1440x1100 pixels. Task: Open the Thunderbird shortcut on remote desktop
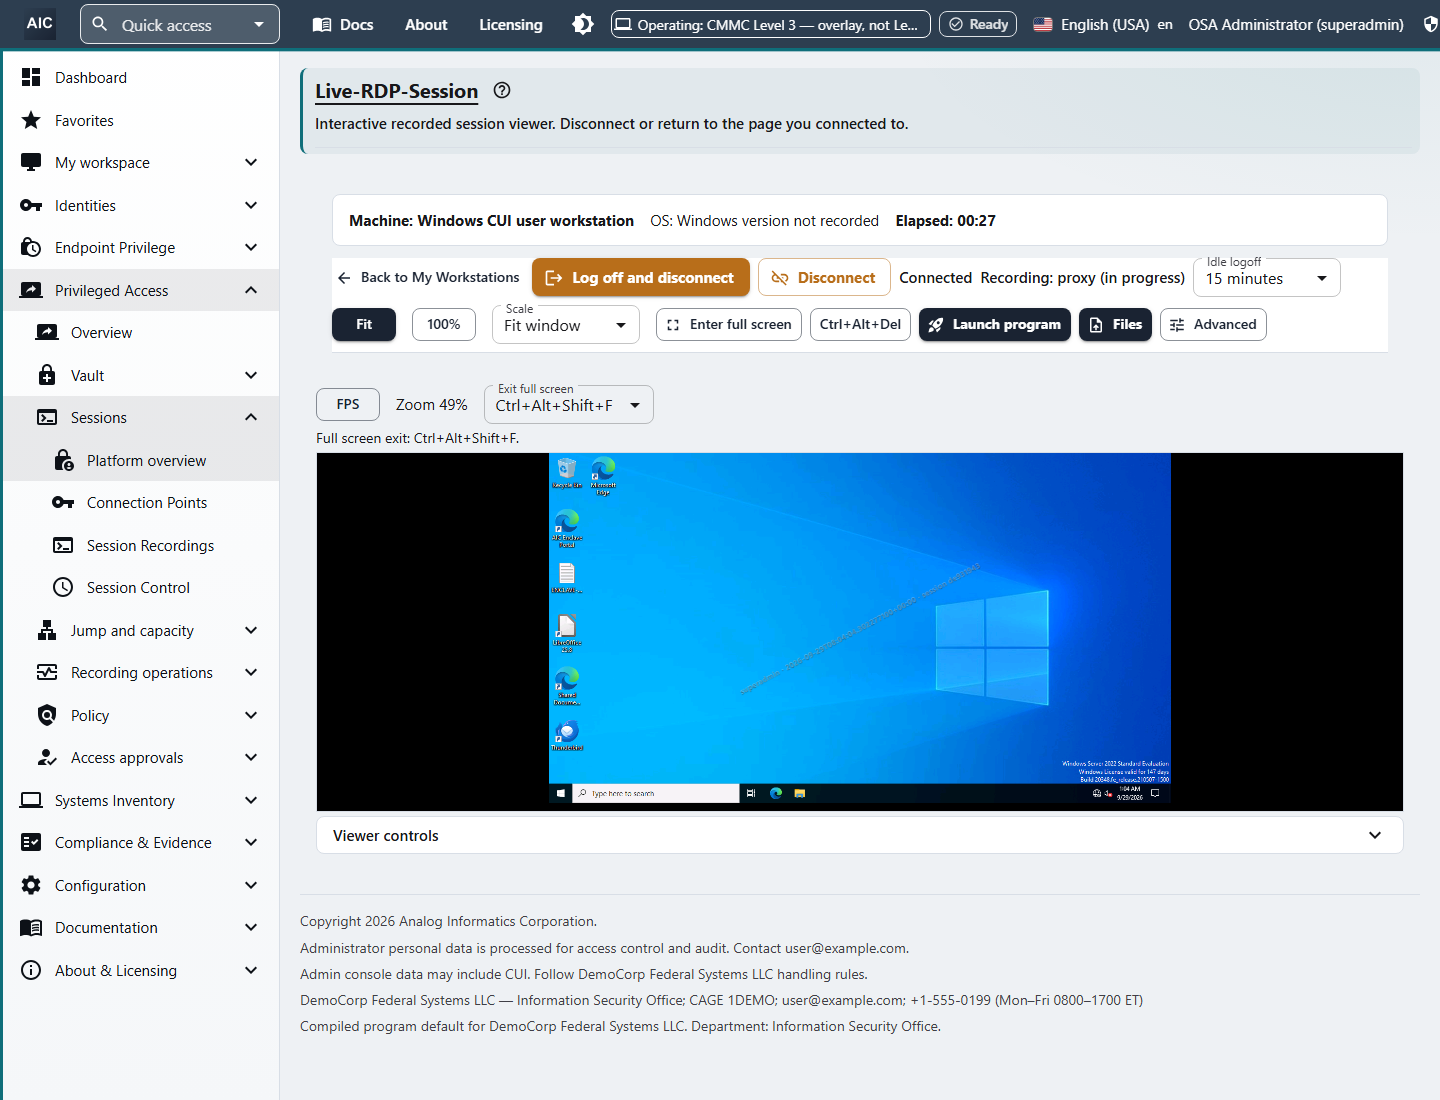click(567, 735)
